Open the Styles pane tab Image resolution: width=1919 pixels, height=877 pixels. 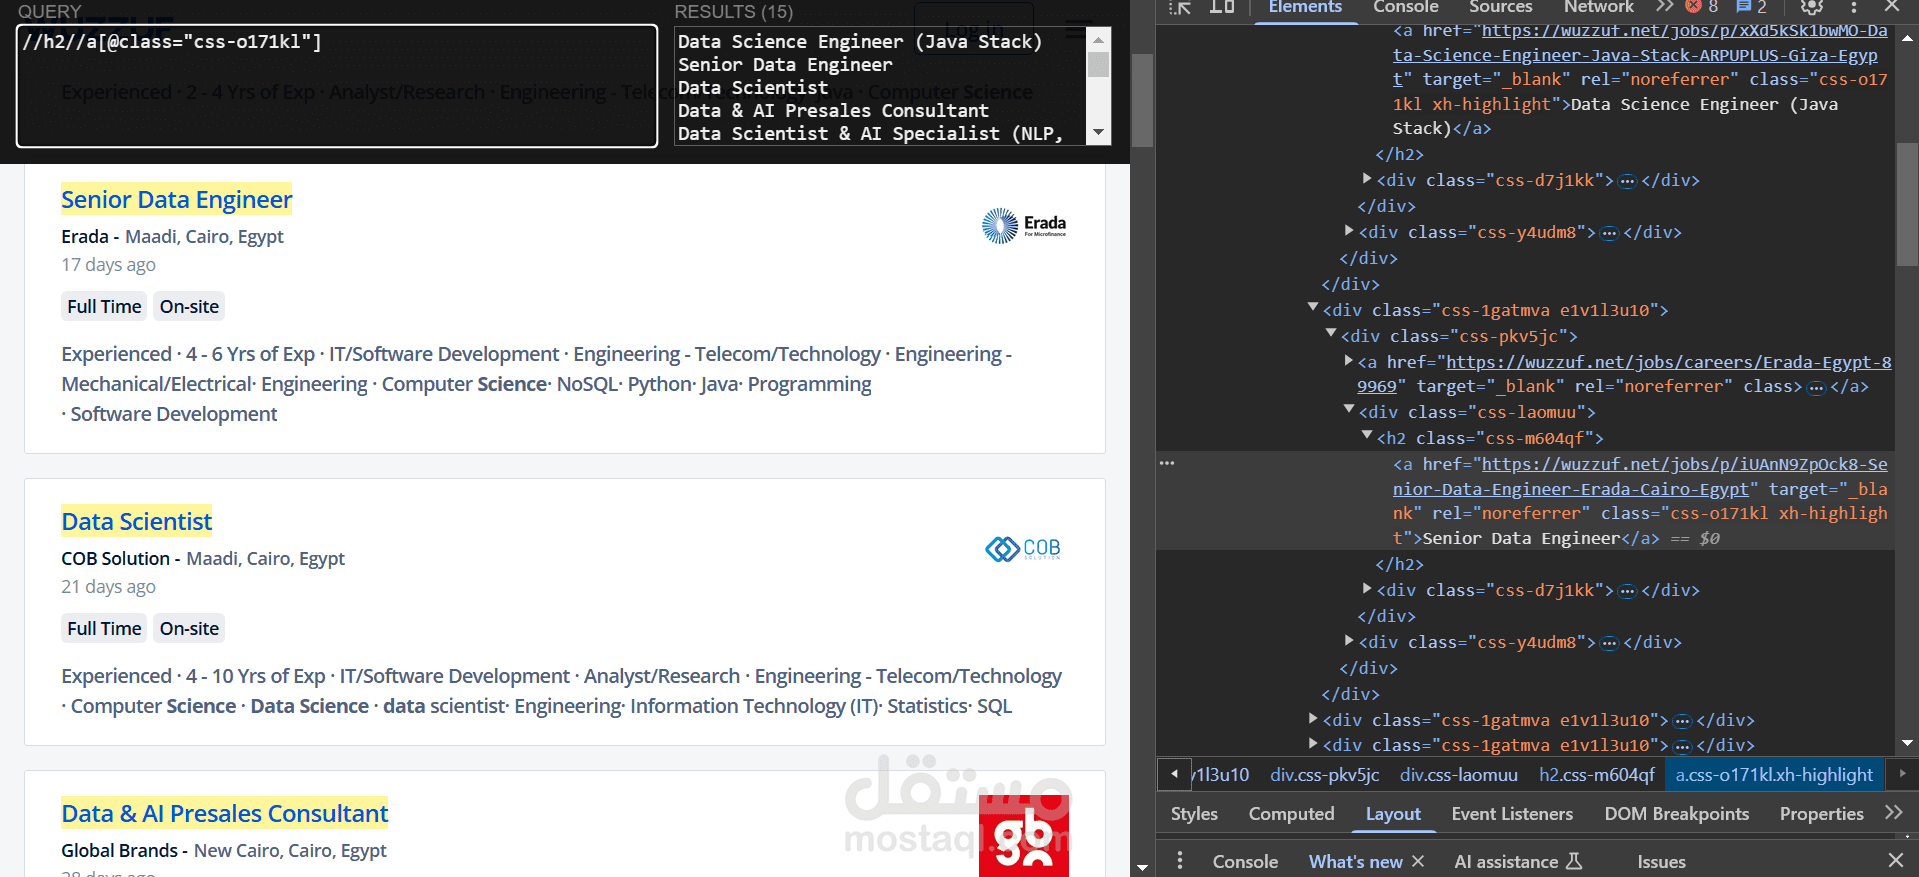[1194, 814]
